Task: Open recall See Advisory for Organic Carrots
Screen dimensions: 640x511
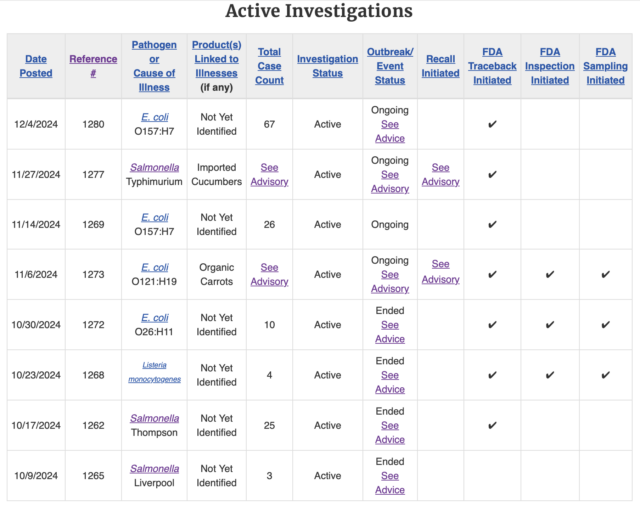Action: point(440,272)
